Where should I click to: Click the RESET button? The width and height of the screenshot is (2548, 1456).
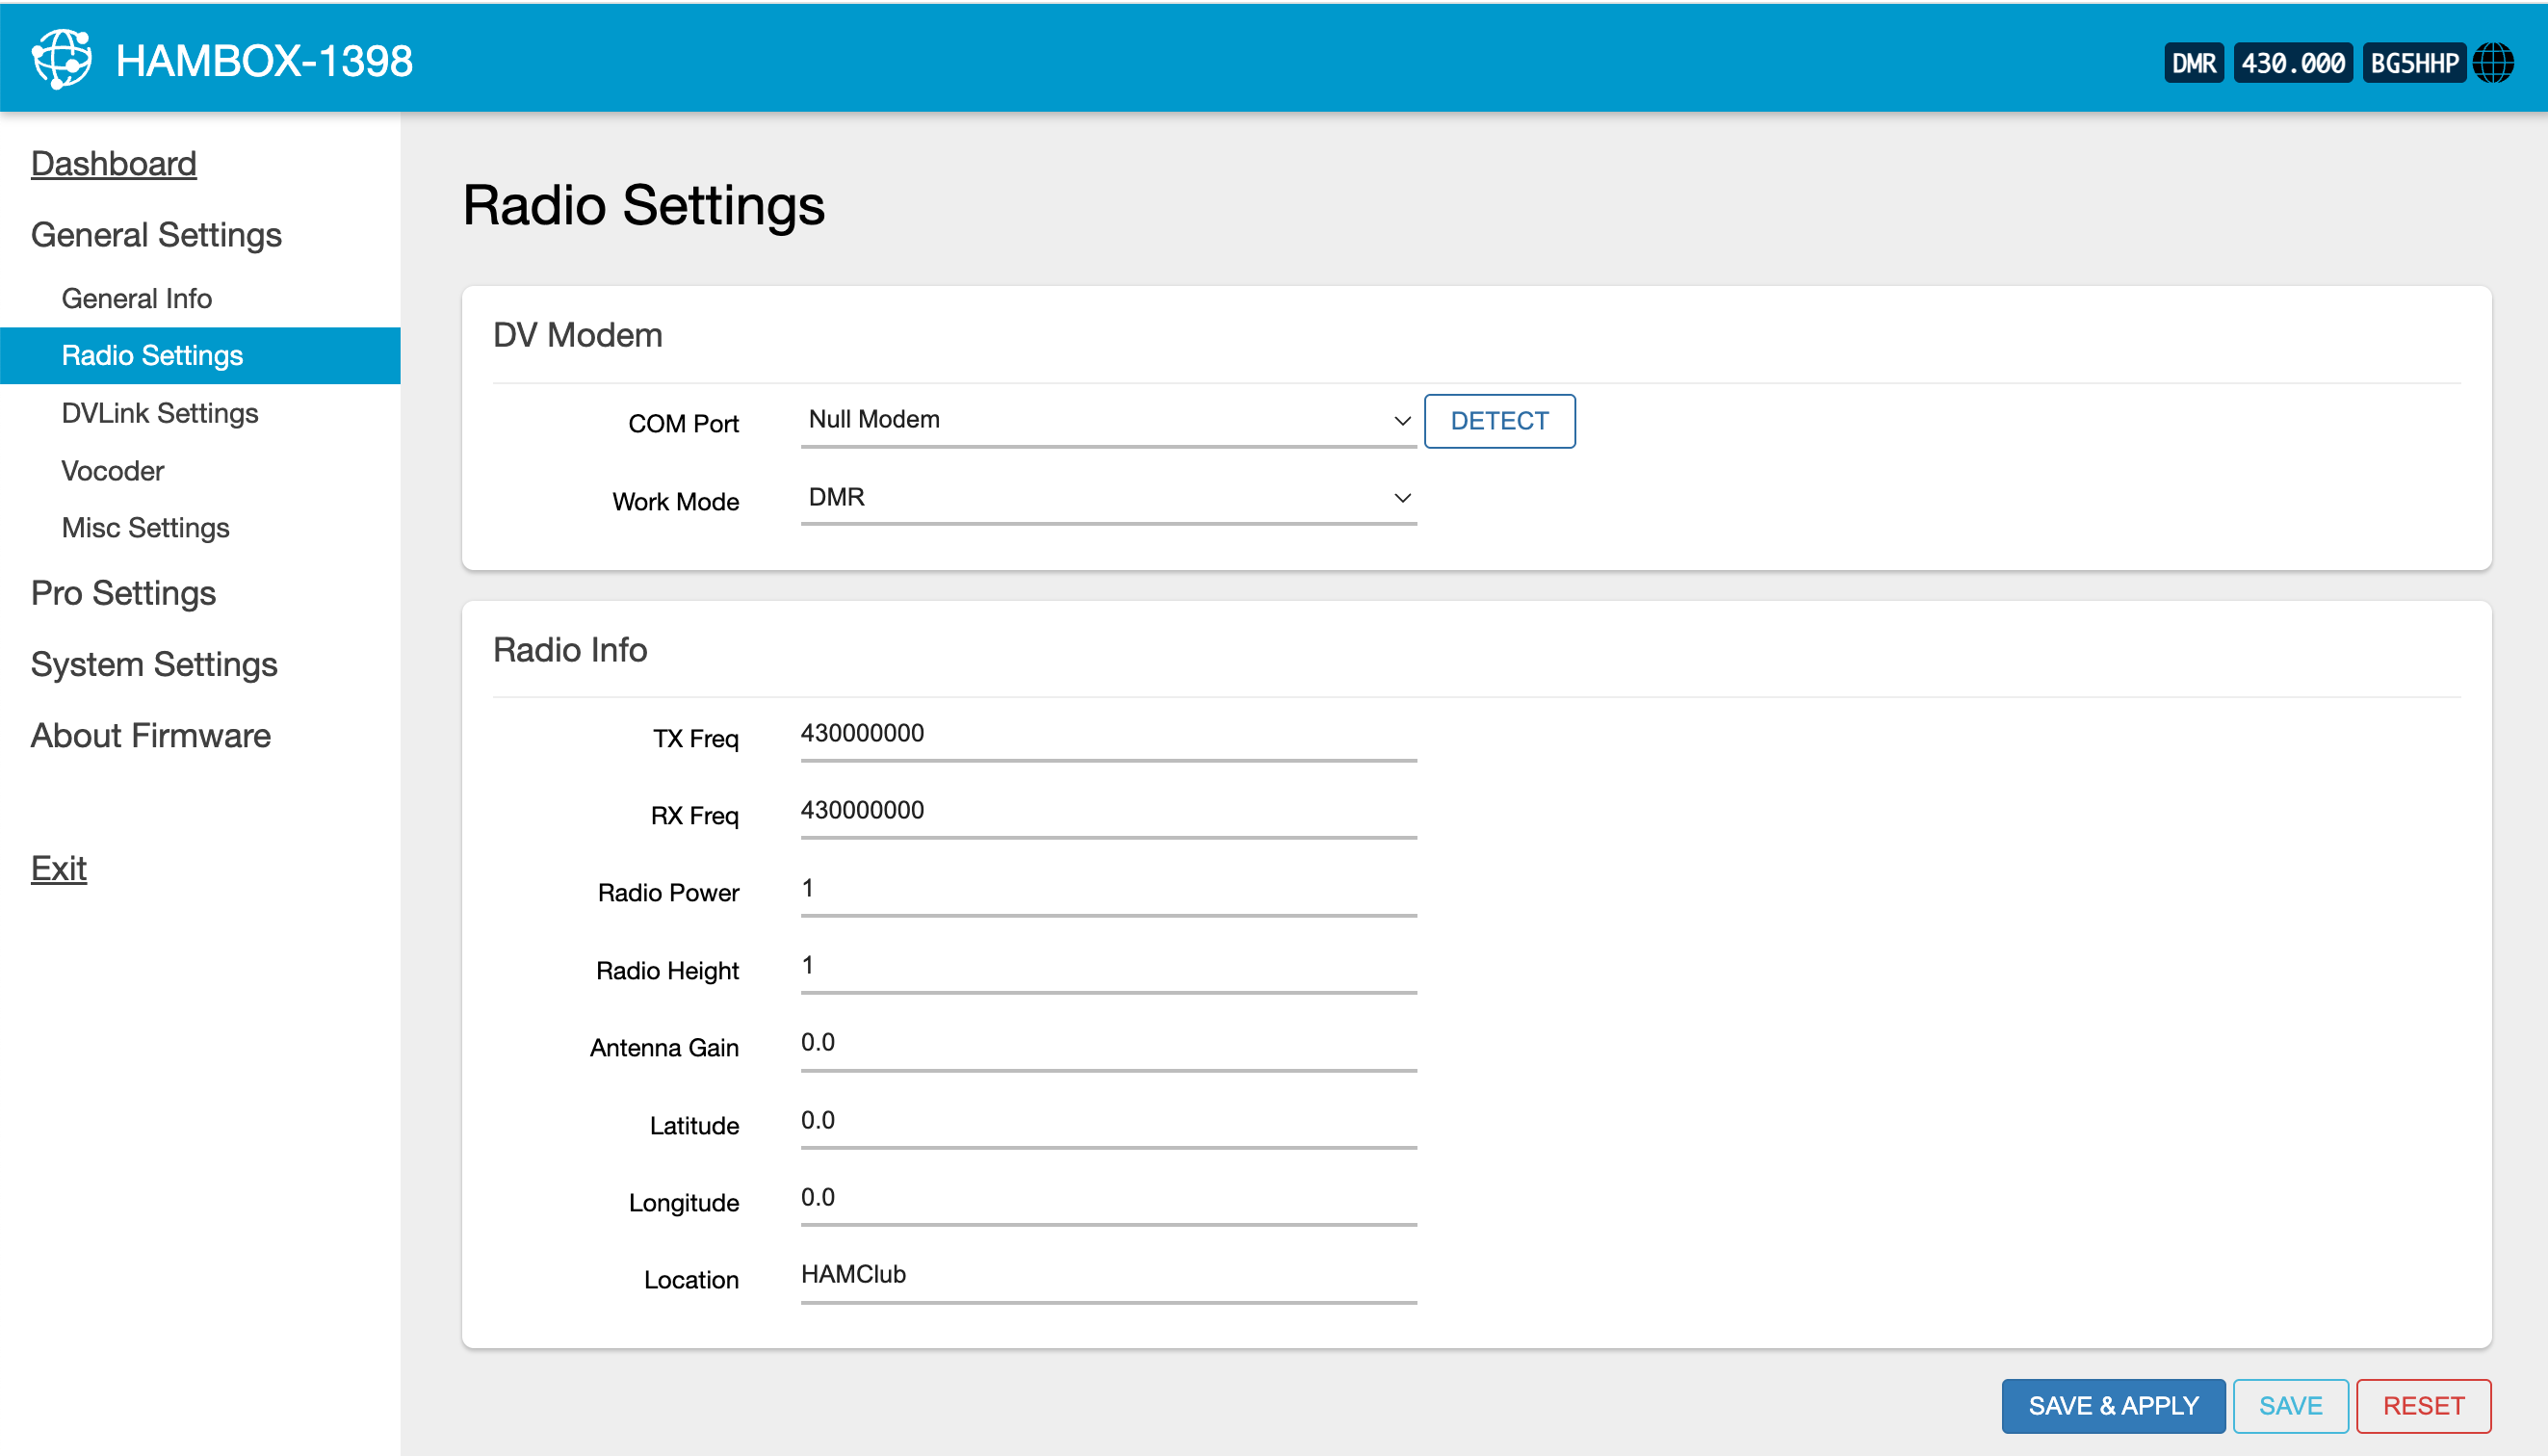(x=2423, y=1405)
